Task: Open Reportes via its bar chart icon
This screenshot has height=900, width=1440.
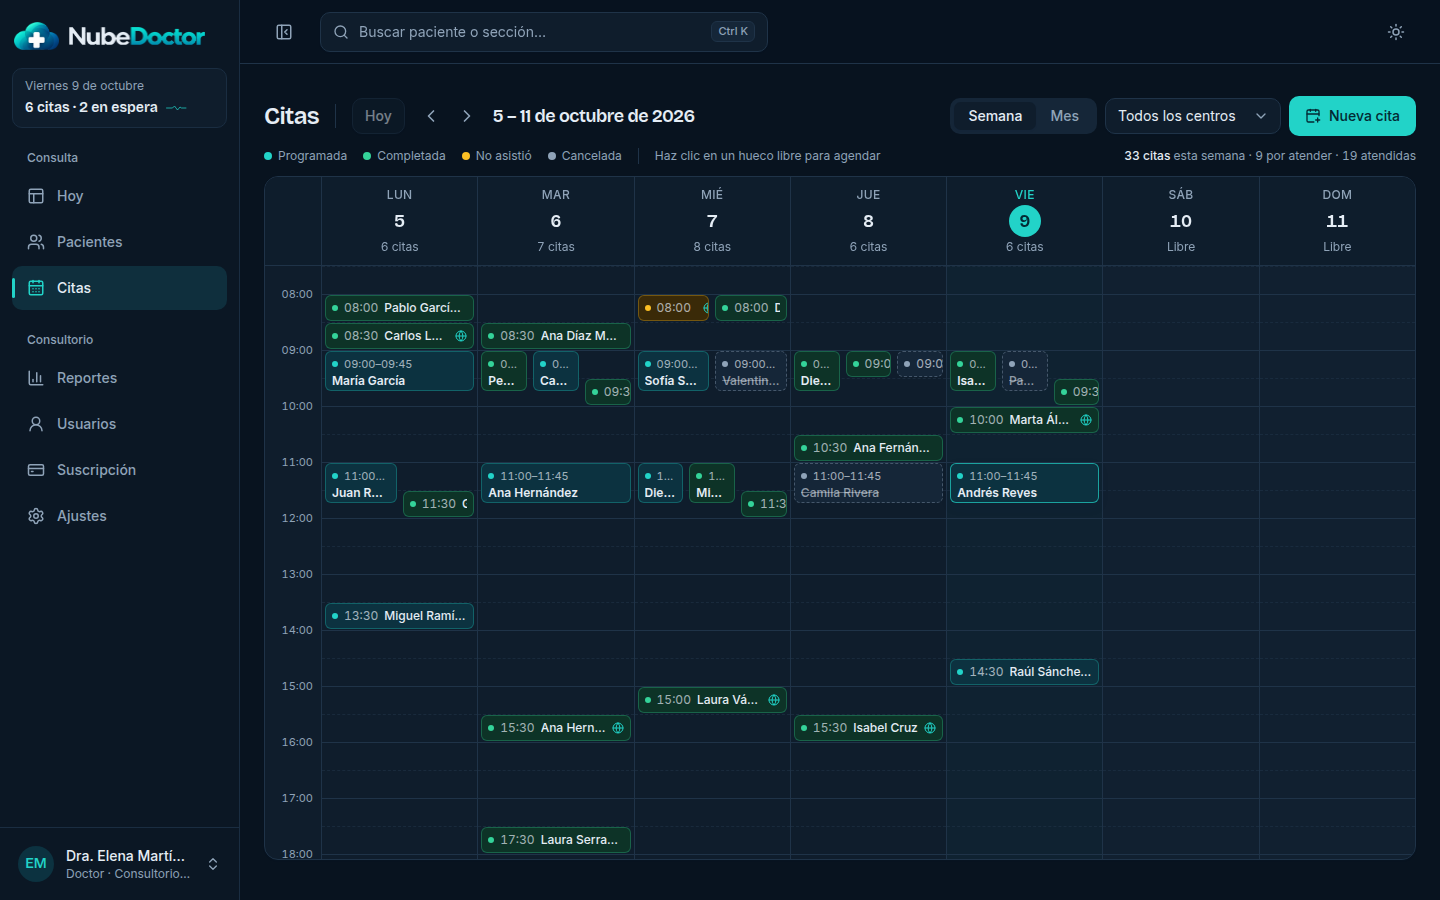Action: 36,378
